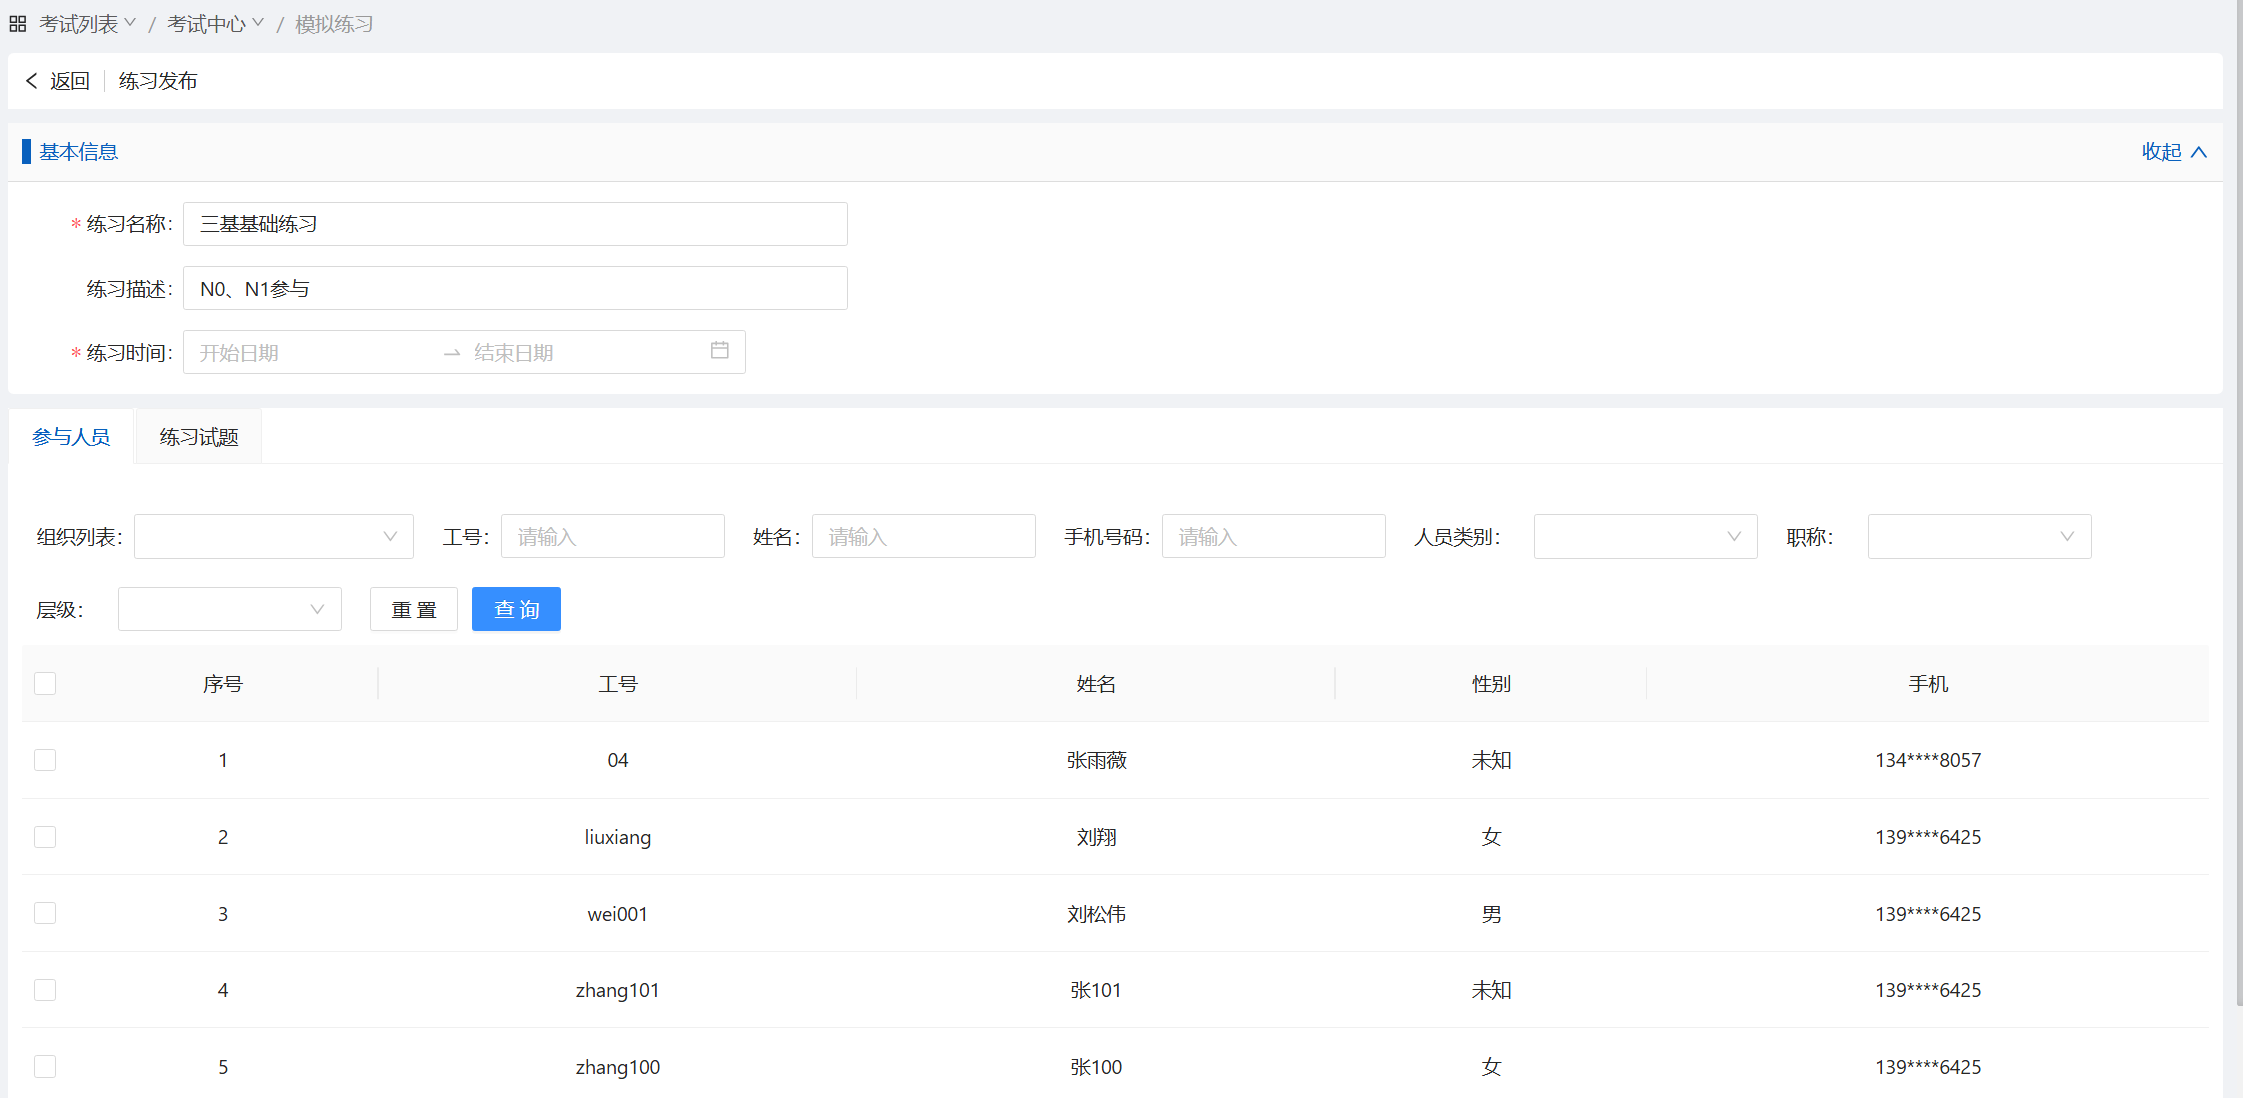This screenshot has height=1098, width=2243.
Task: Toggle the select-all checkbox in table header
Action: pos(45,684)
